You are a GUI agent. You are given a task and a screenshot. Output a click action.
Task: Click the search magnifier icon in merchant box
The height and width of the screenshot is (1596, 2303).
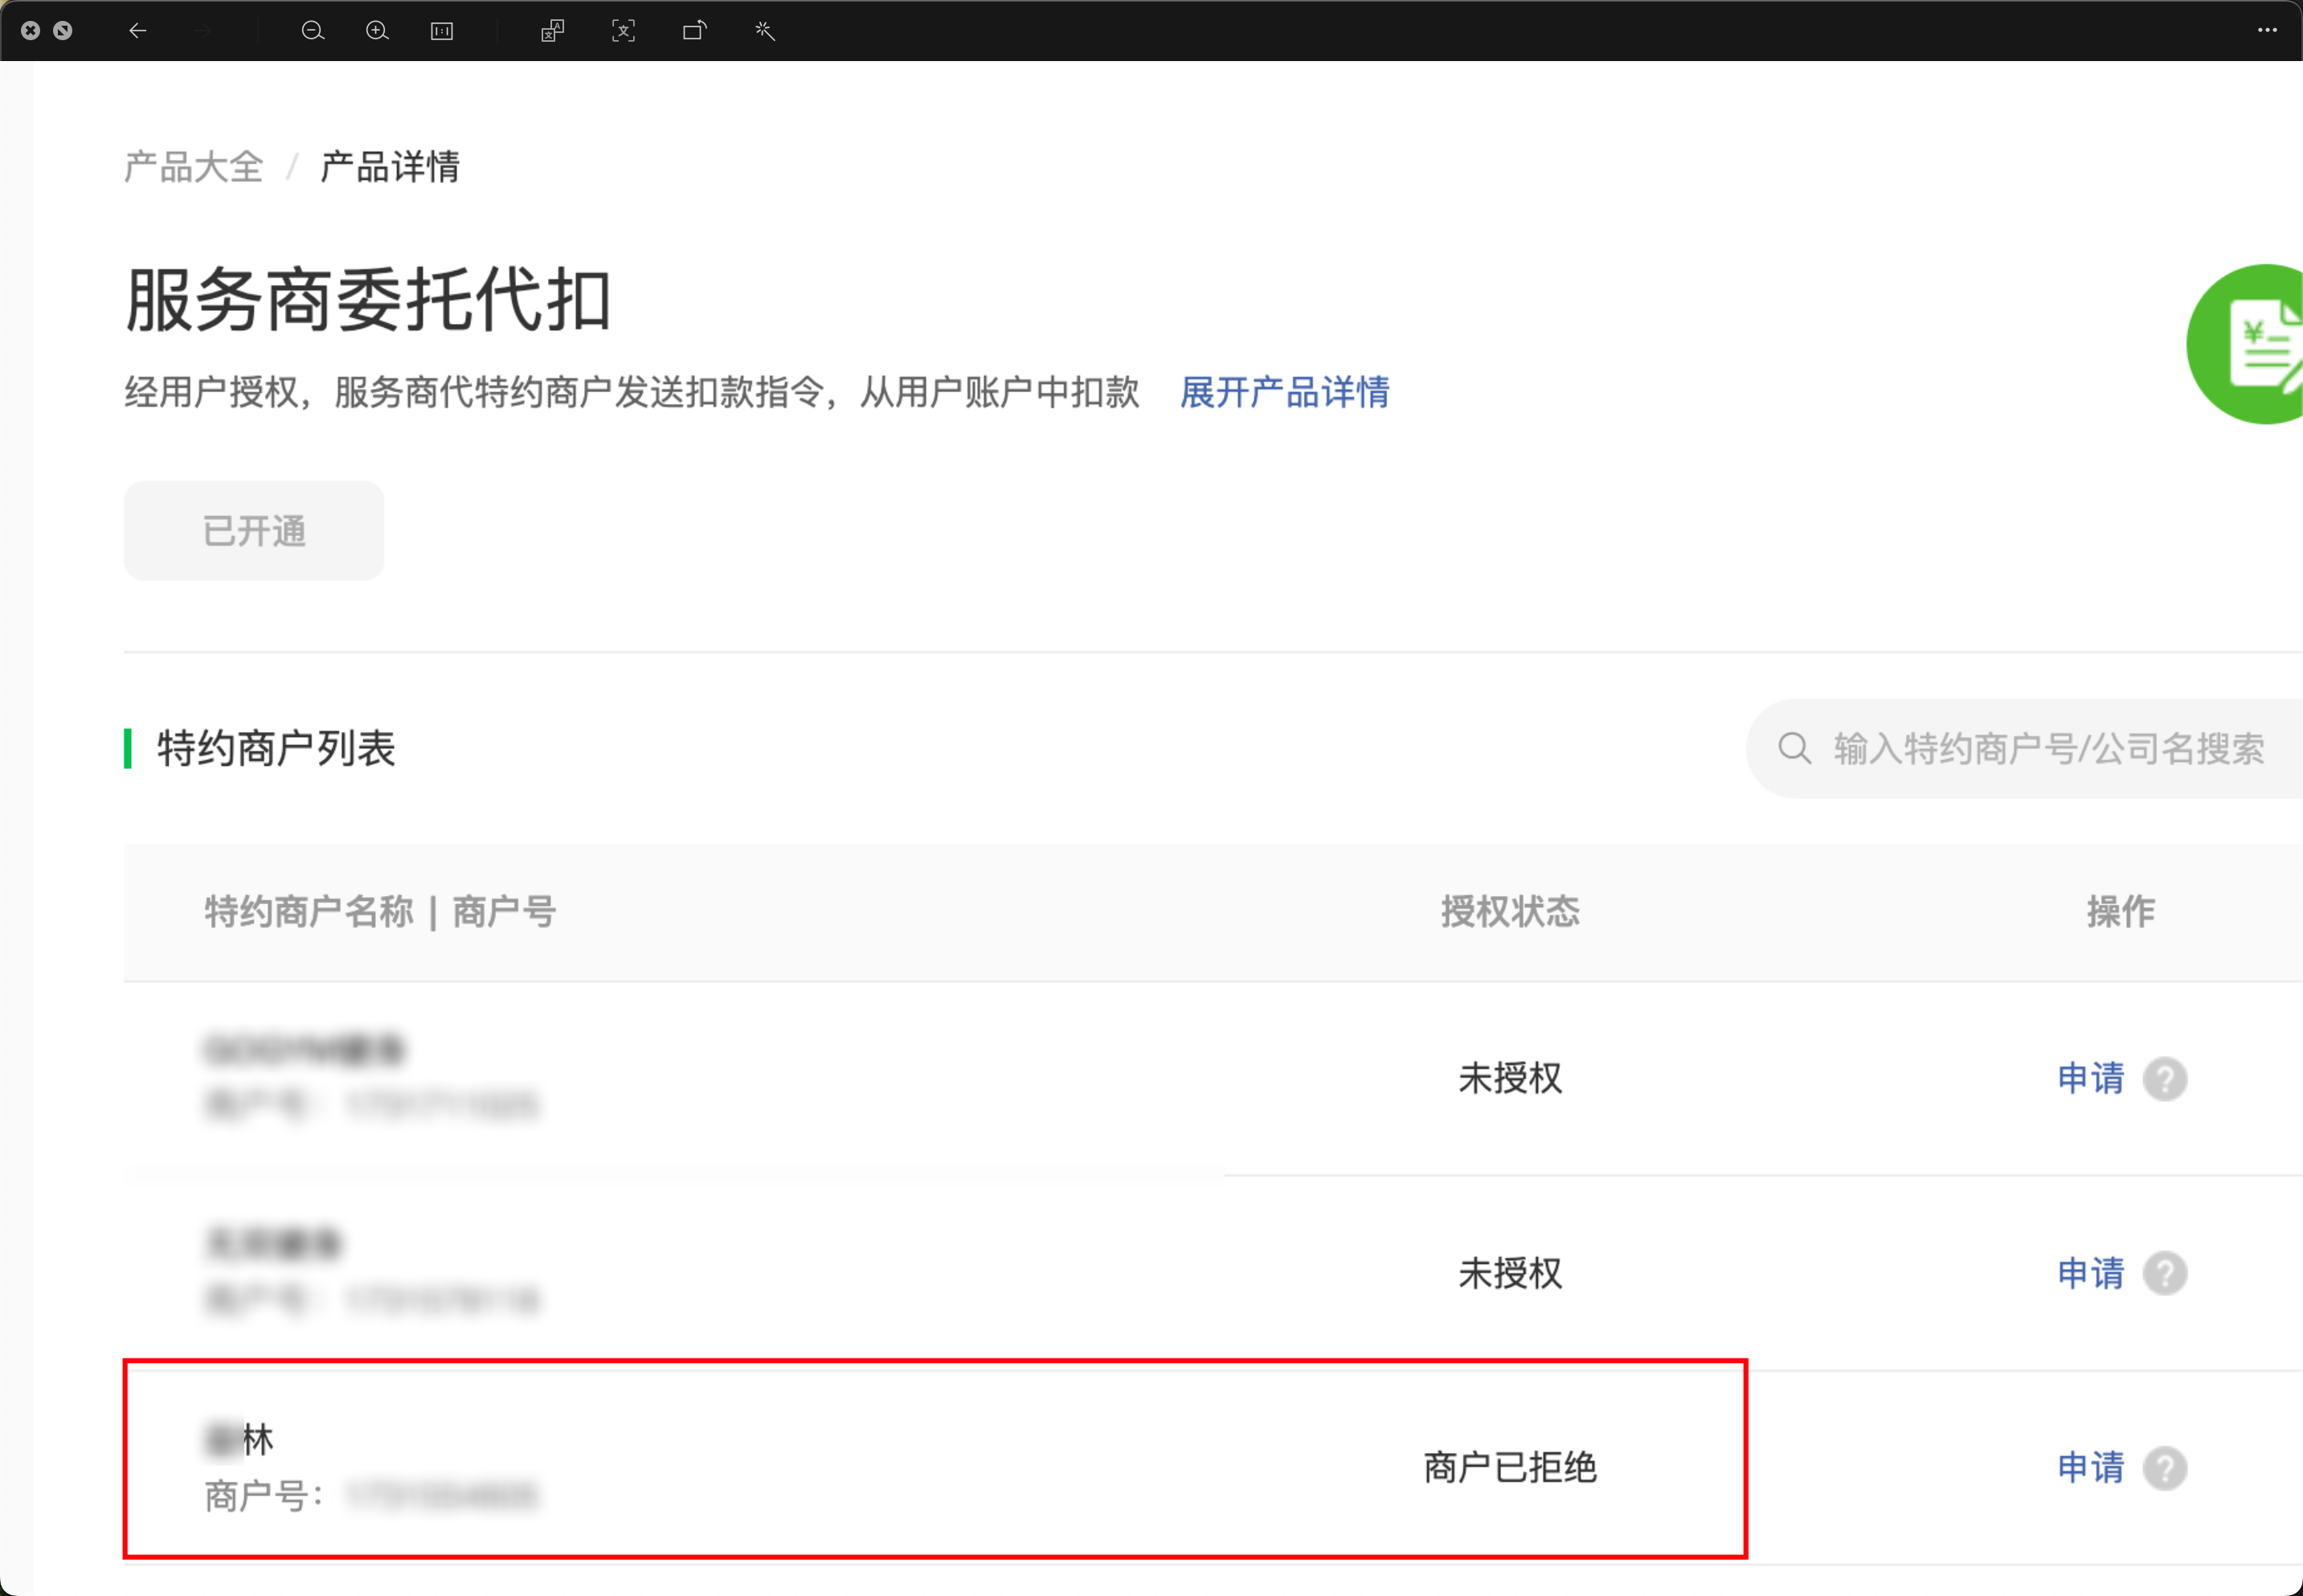[x=1794, y=748]
